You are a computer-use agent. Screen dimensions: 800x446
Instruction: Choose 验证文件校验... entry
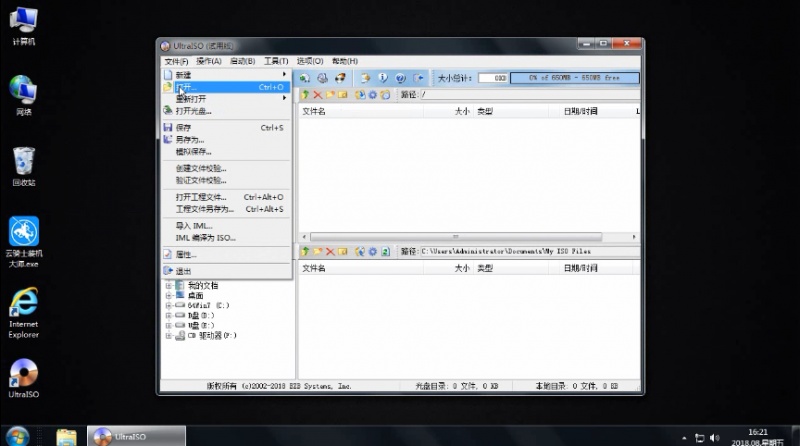[226, 181]
